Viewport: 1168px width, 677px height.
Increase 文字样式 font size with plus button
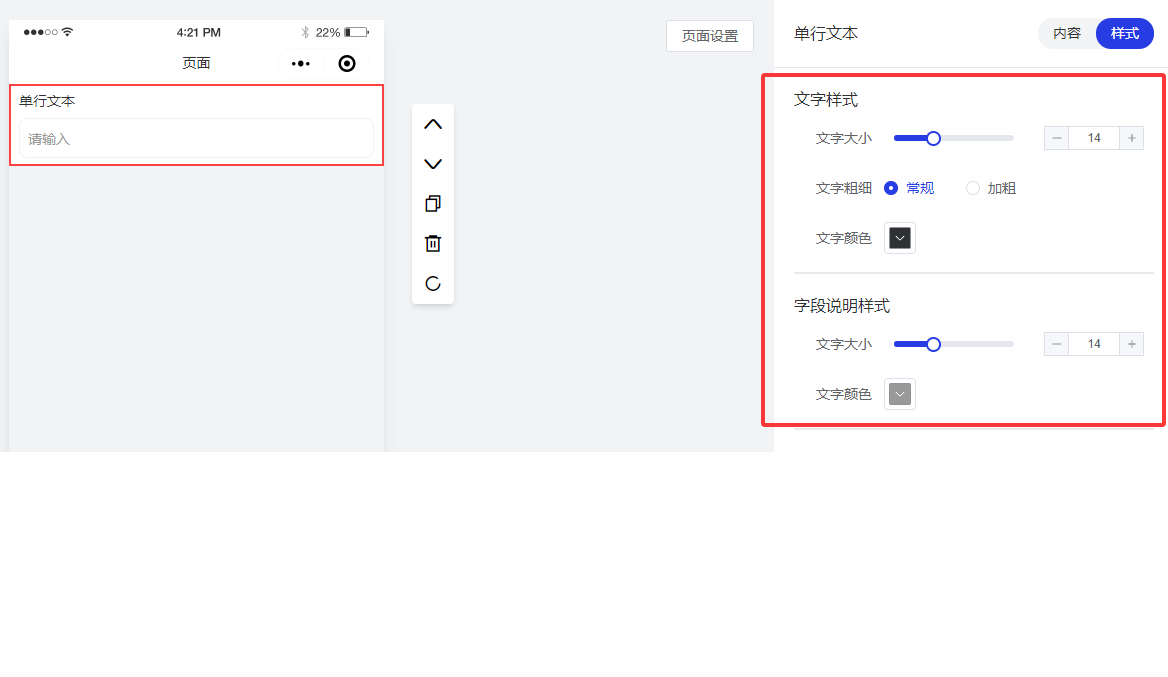click(x=1132, y=138)
